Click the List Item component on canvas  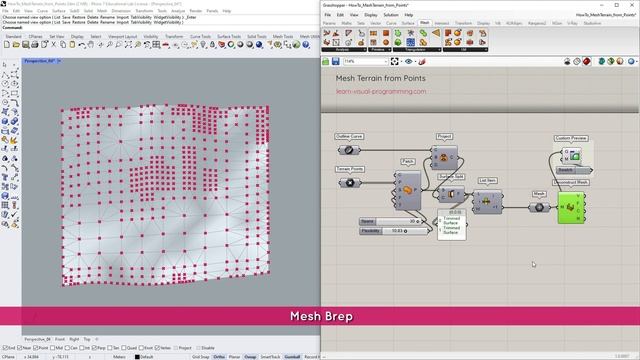point(487,202)
